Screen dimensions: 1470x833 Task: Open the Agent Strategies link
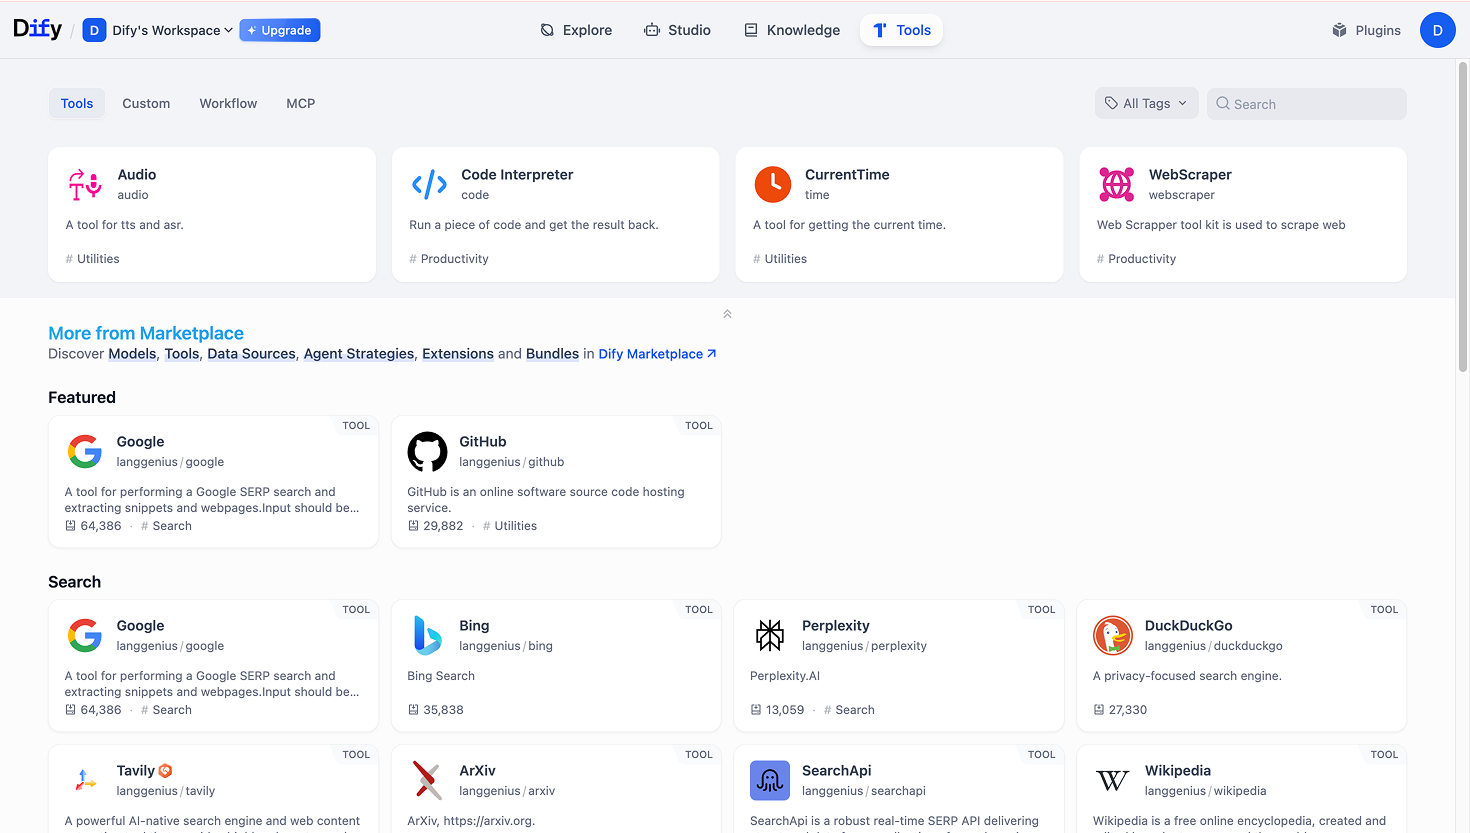click(x=359, y=354)
